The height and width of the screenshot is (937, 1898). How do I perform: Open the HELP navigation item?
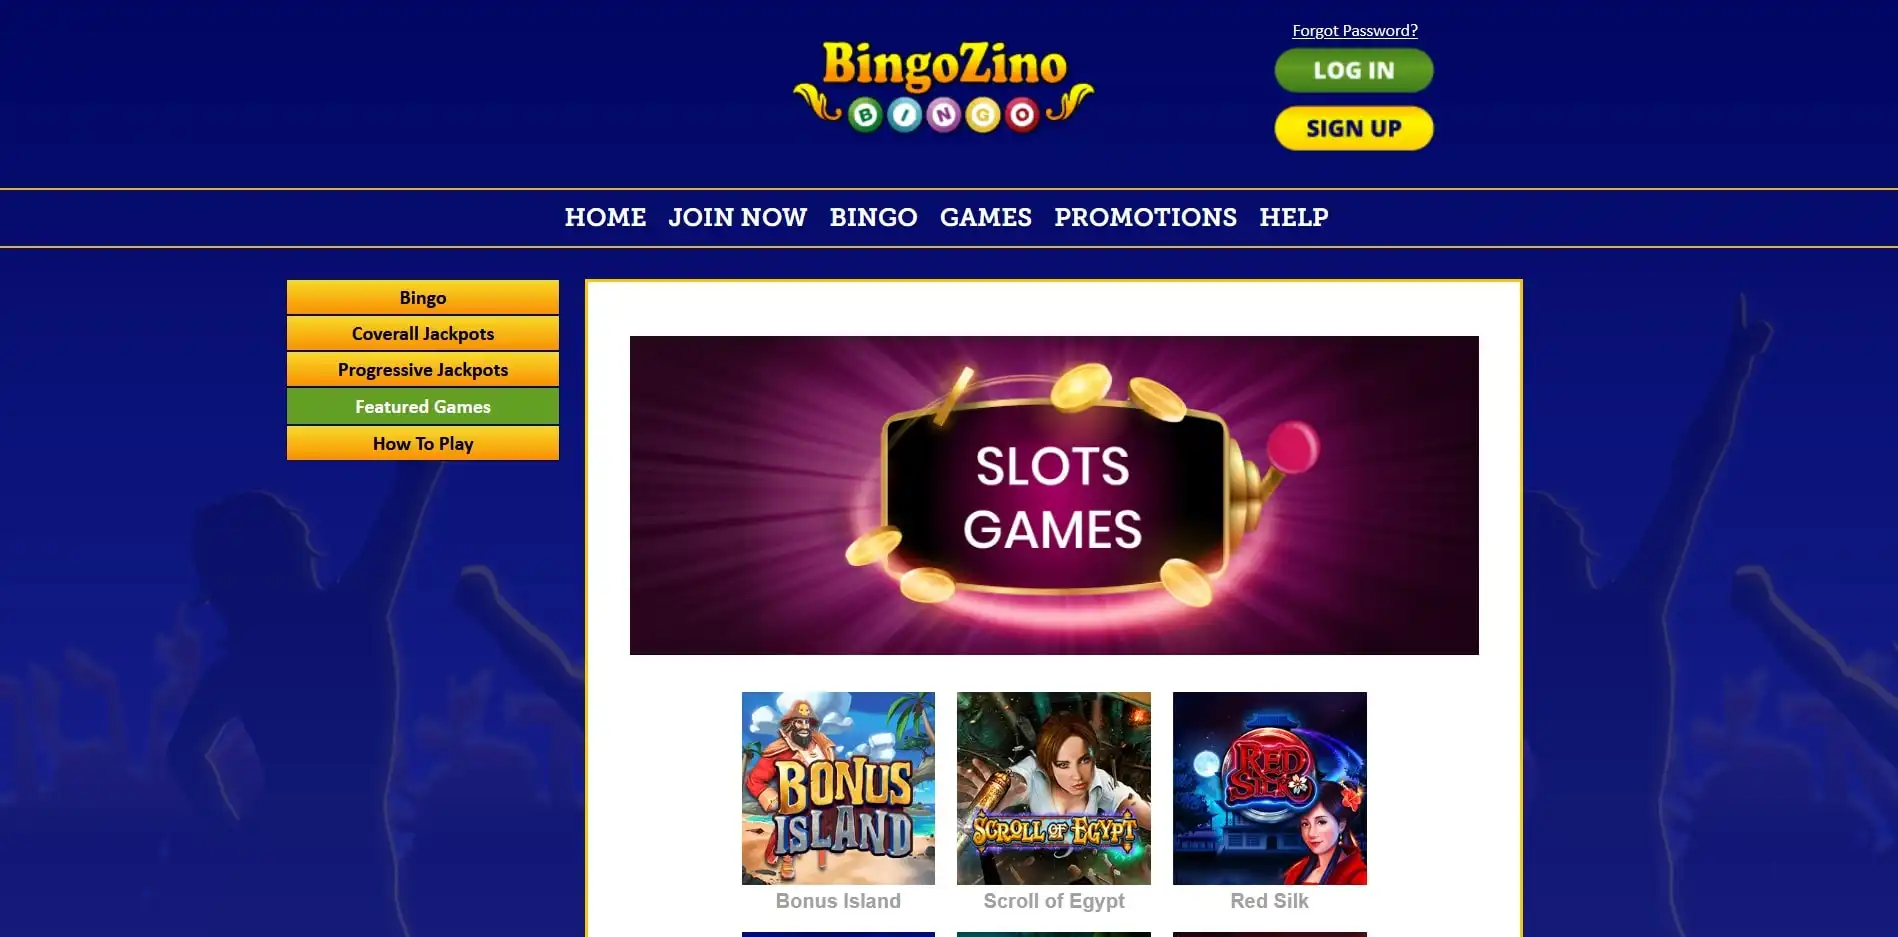(x=1294, y=217)
